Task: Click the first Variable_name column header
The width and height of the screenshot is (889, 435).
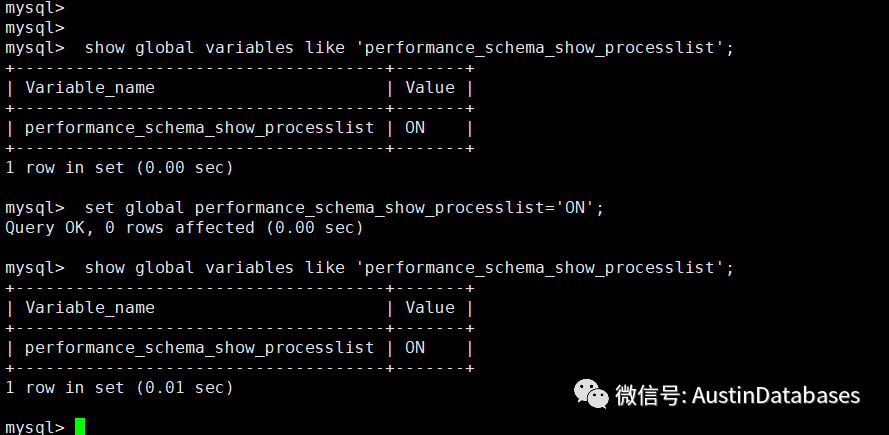Action: [90, 88]
